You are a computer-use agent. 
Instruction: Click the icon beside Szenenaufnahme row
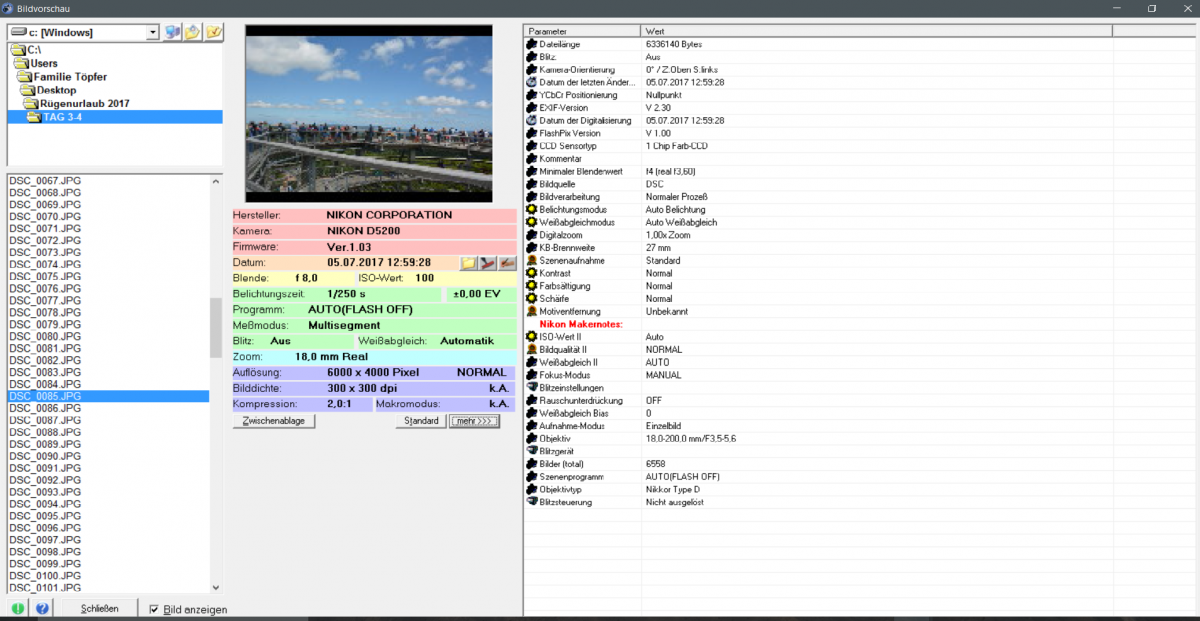click(532, 260)
